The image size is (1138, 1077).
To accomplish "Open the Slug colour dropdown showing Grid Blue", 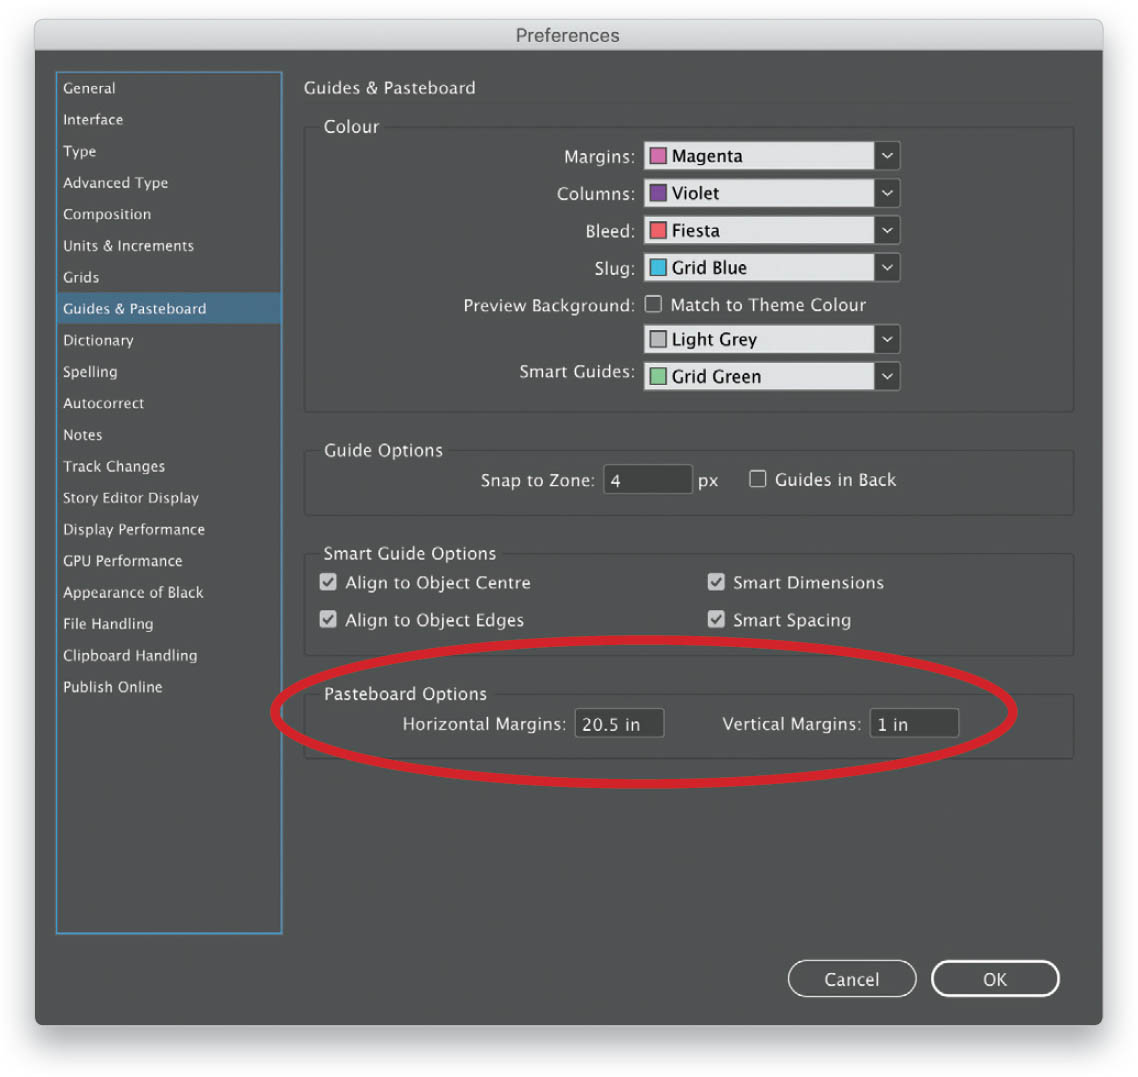I will pos(886,267).
